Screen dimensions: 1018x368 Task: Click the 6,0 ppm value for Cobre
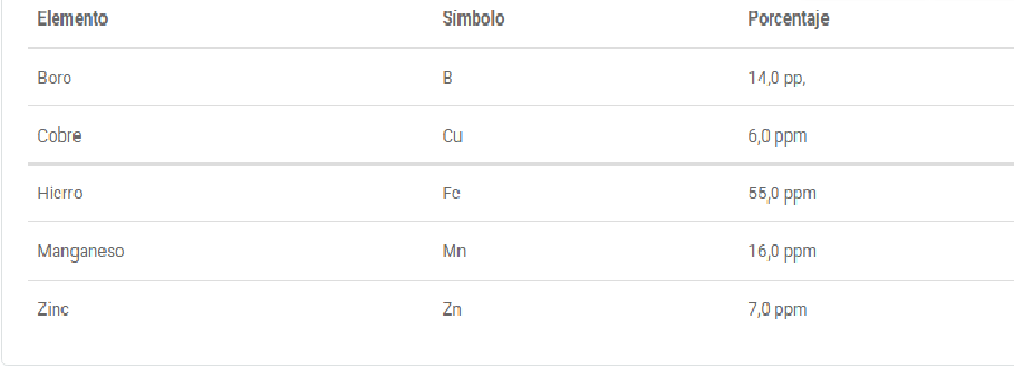778,137
